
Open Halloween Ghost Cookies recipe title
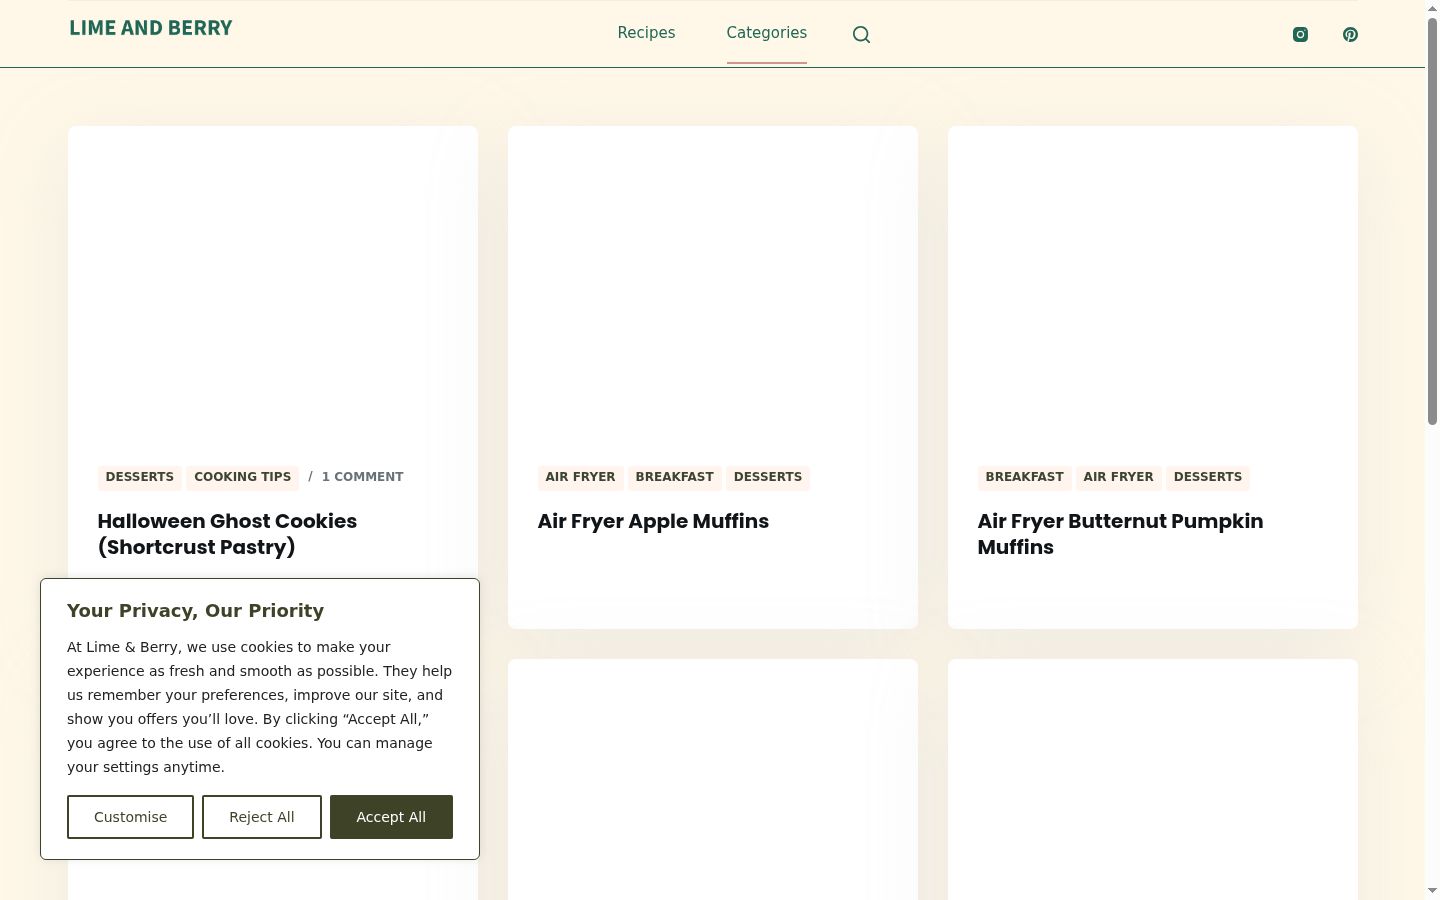[x=227, y=534]
